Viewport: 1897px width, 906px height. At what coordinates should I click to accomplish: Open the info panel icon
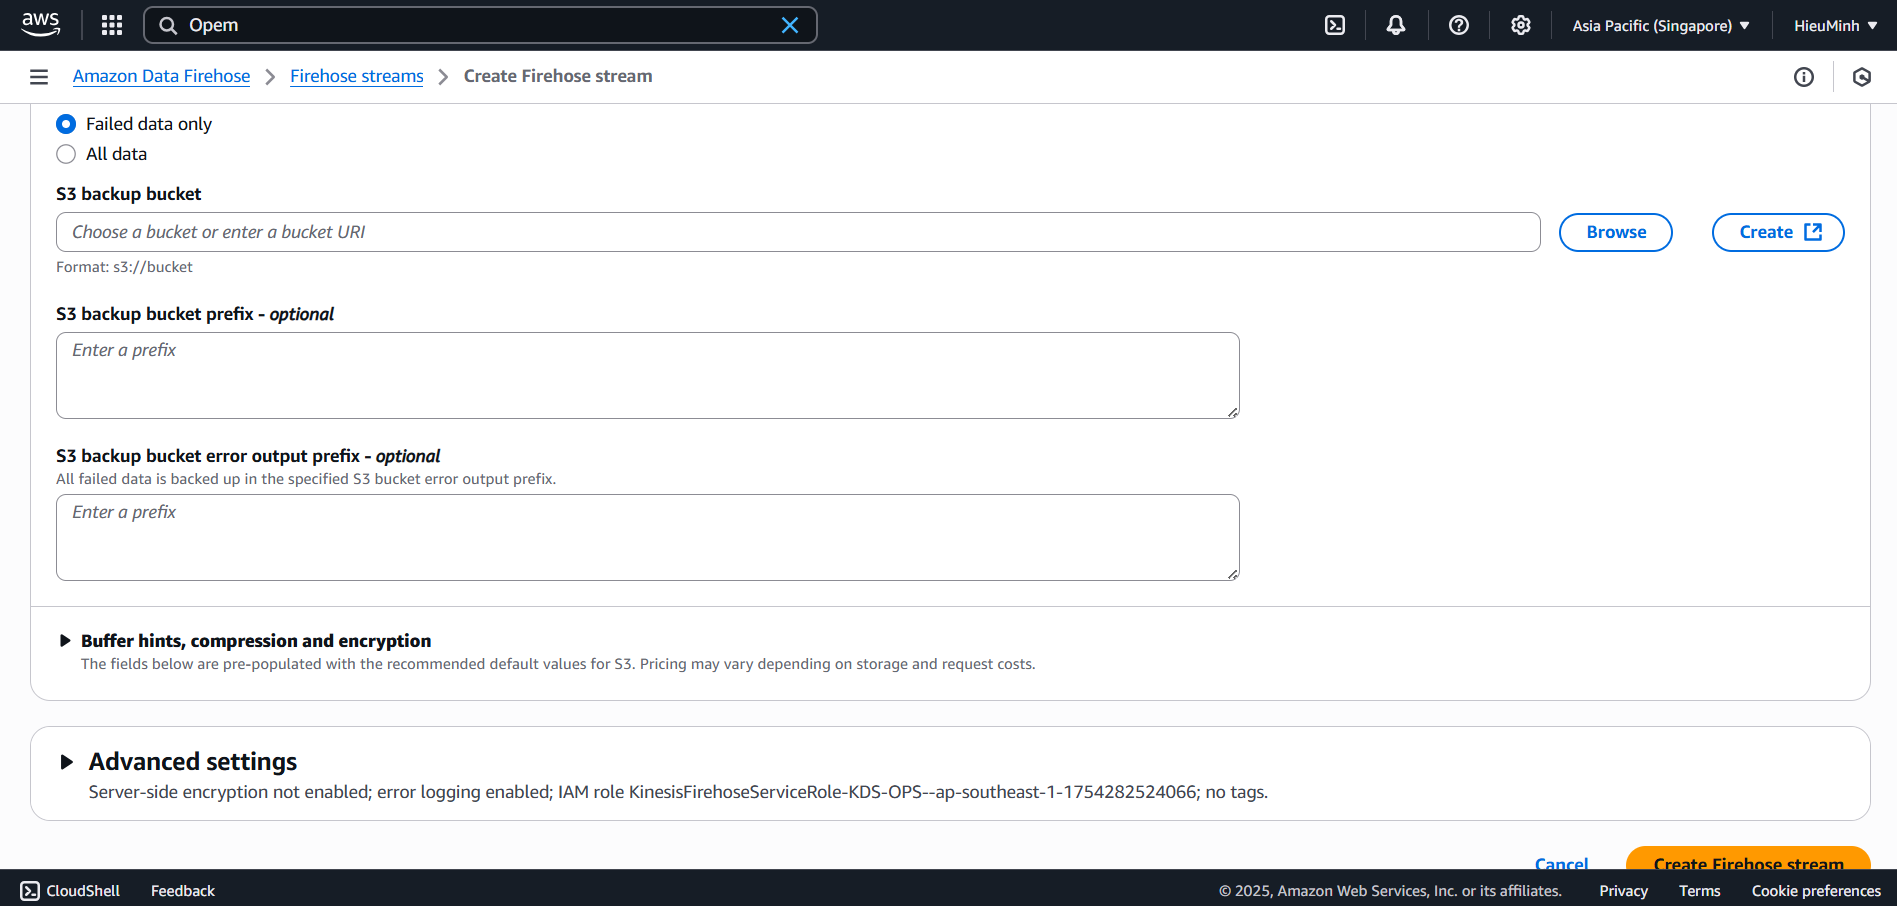point(1804,77)
